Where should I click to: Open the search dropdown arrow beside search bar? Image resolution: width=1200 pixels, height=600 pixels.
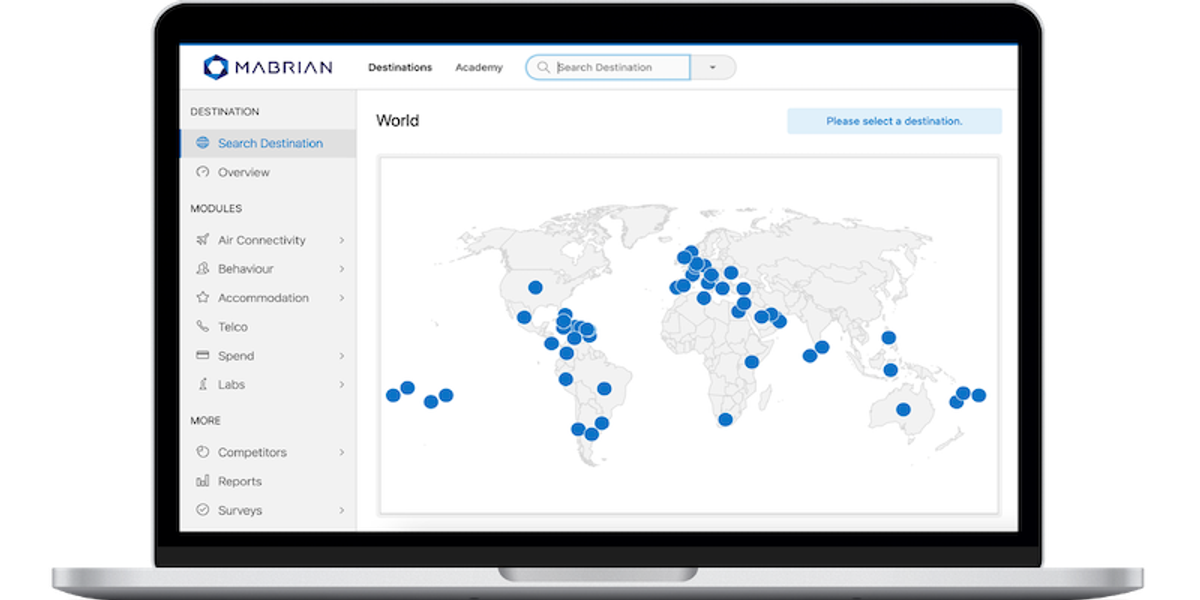pos(712,66)
